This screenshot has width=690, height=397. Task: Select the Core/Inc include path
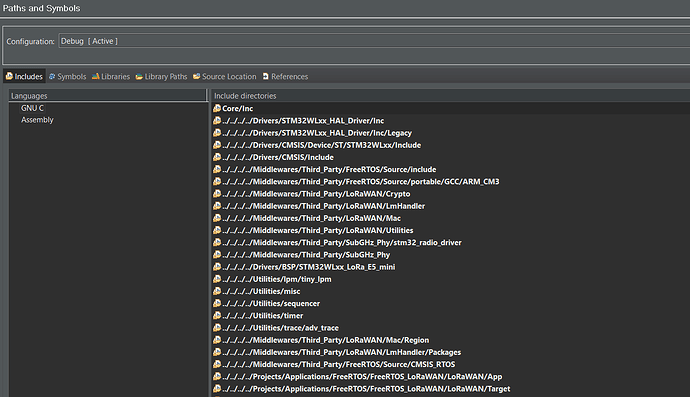[x=238, y=108]
